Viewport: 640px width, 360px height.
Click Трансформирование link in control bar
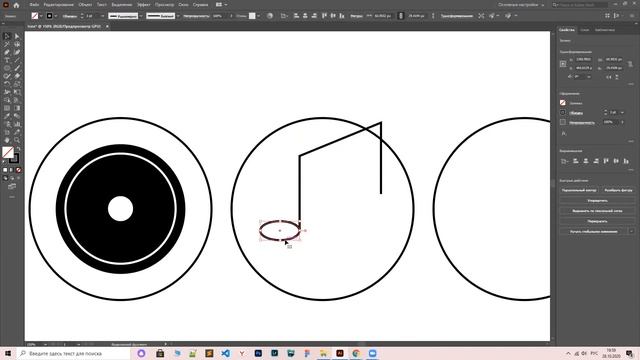point(456,16)
